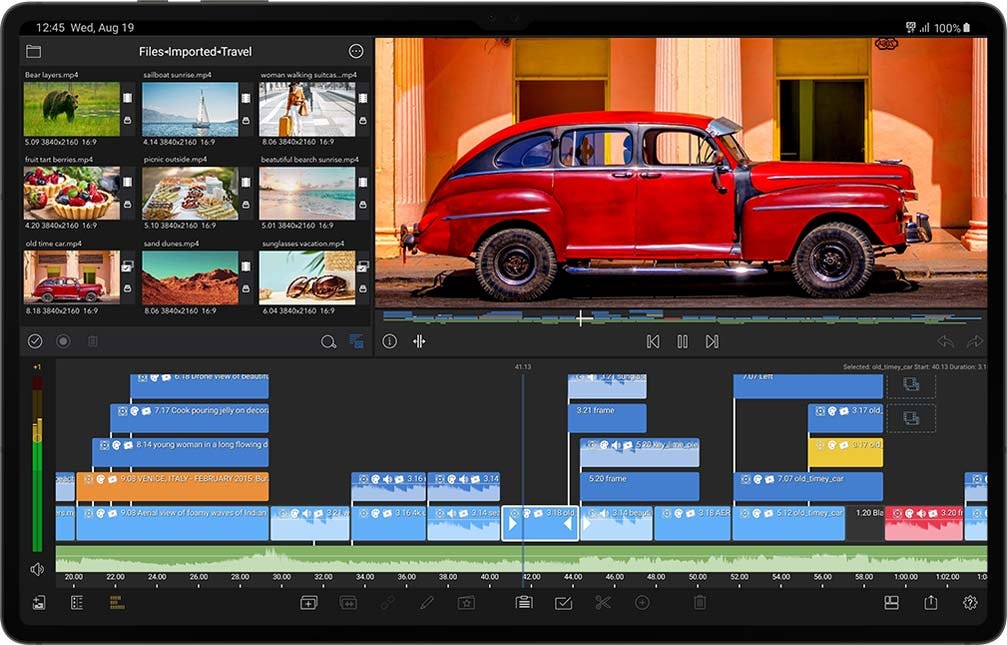Screen dimensions: 1007x645
Task: Click the search icon in library panel
Action: click(x=328, y=342)
